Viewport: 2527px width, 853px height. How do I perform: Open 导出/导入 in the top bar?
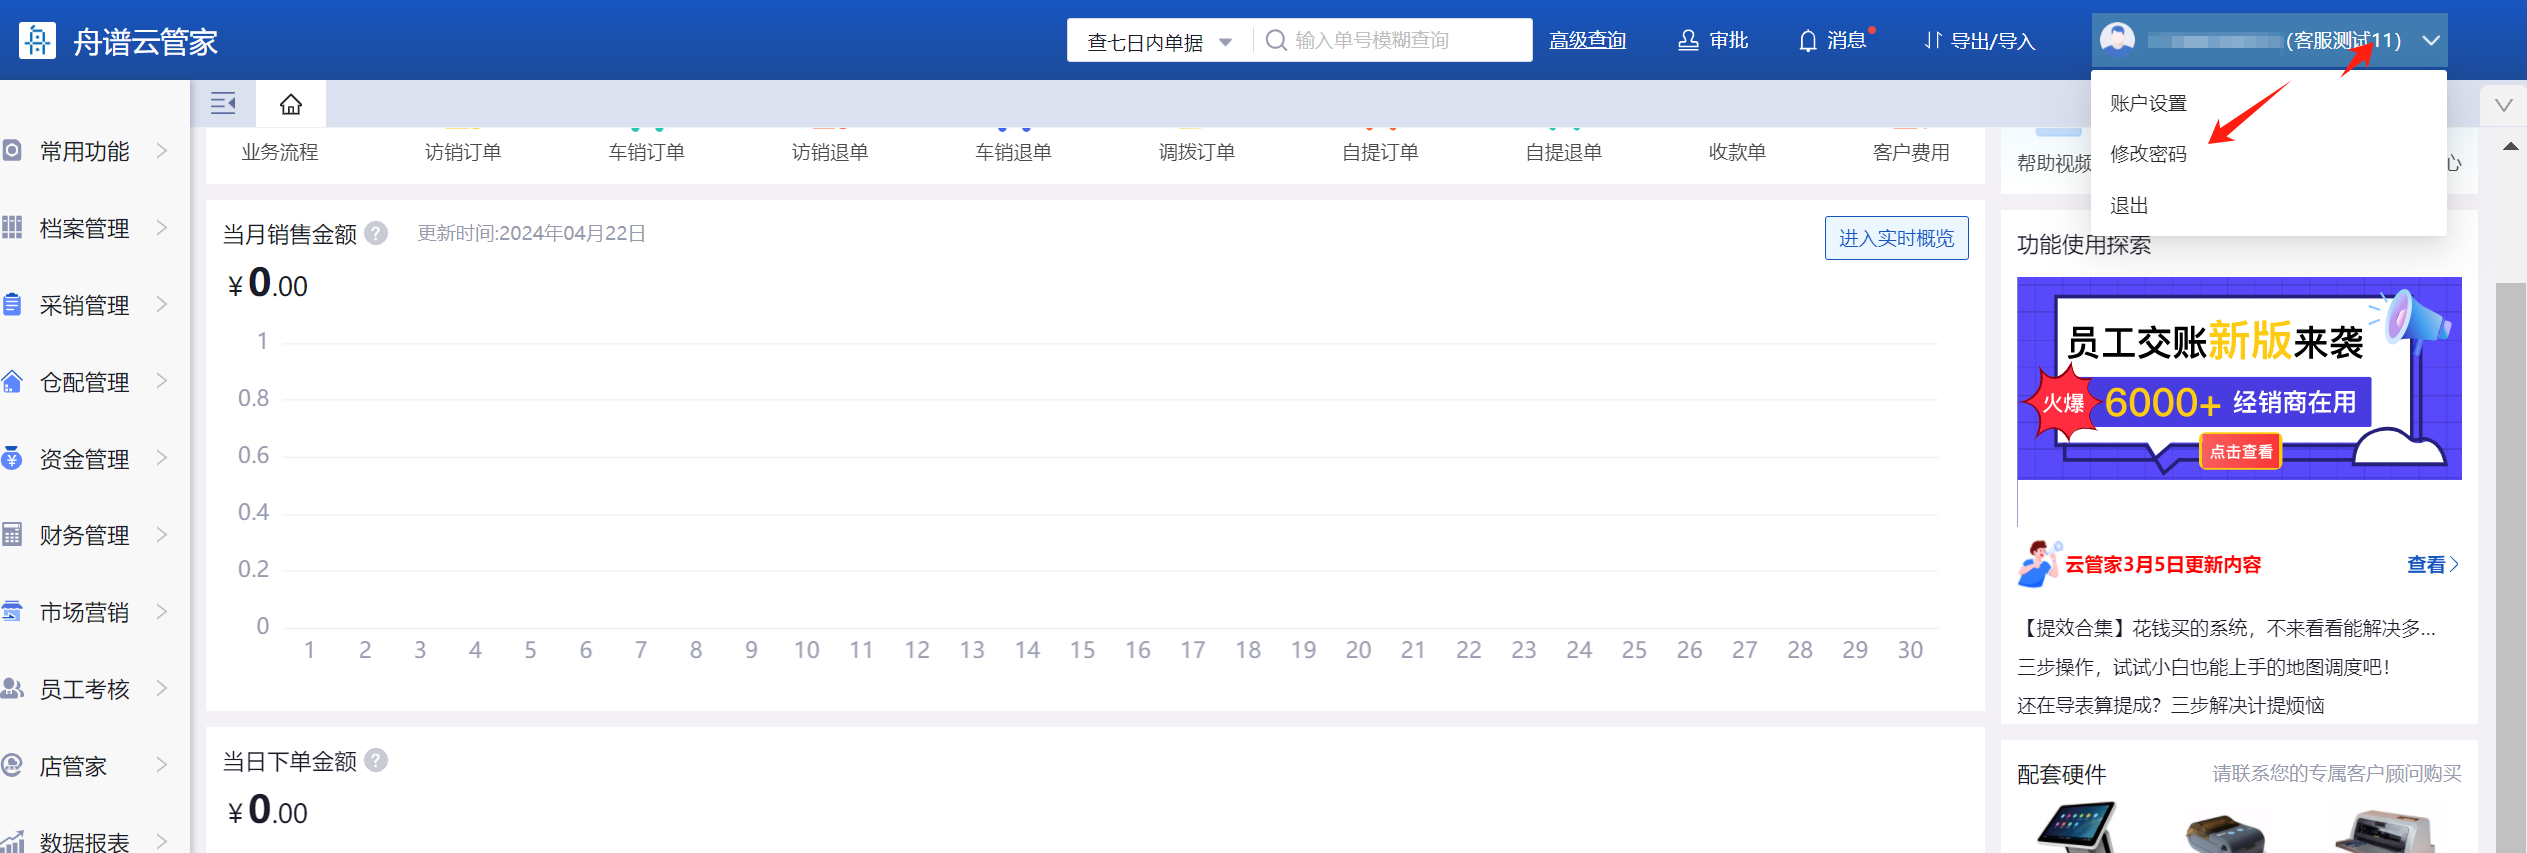click(x=1979, y=41)
